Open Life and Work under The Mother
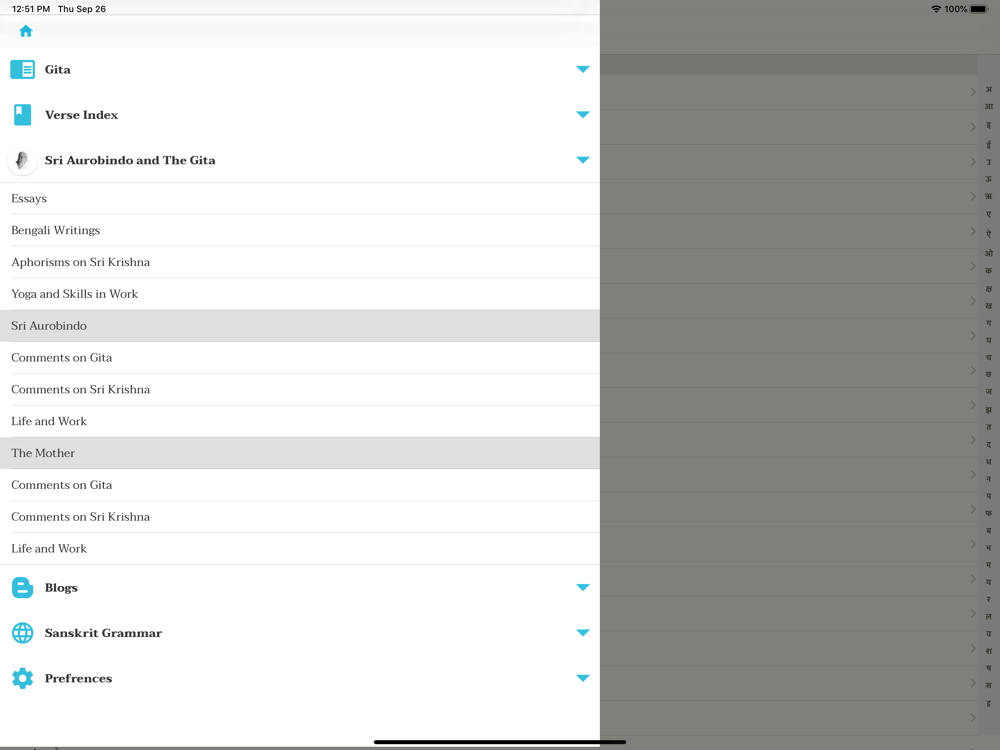This screenshot has height=750, width=1000. (x=300, y=548)
